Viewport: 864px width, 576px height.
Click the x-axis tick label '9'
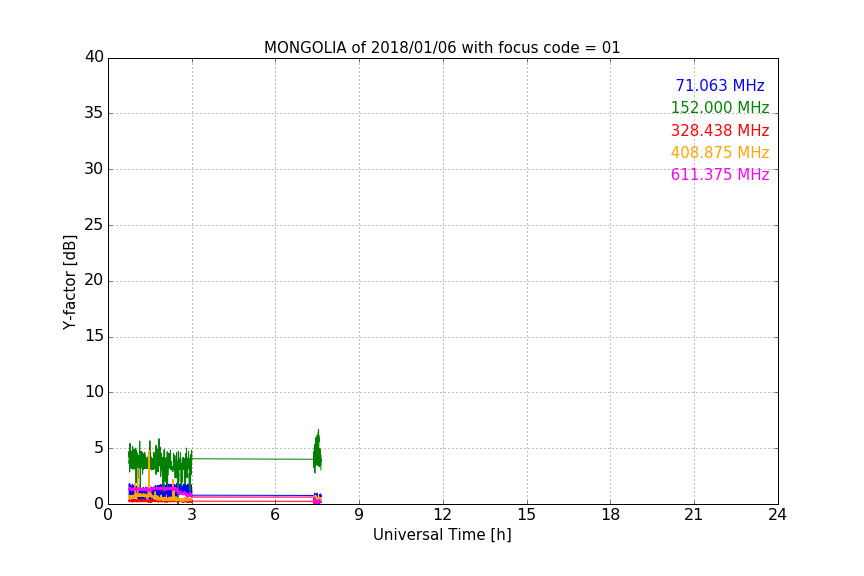click(x=359, y=515)
